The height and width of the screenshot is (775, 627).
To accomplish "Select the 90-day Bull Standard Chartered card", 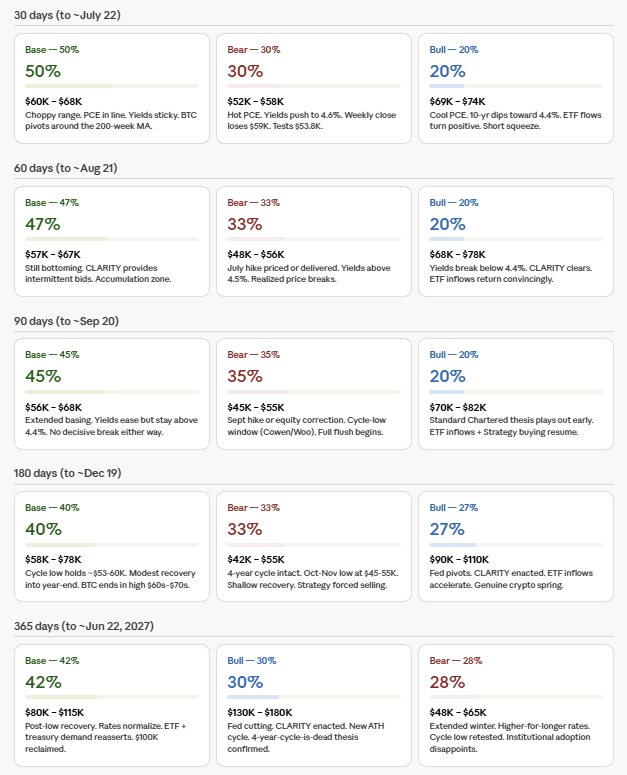I will [516, 394].
